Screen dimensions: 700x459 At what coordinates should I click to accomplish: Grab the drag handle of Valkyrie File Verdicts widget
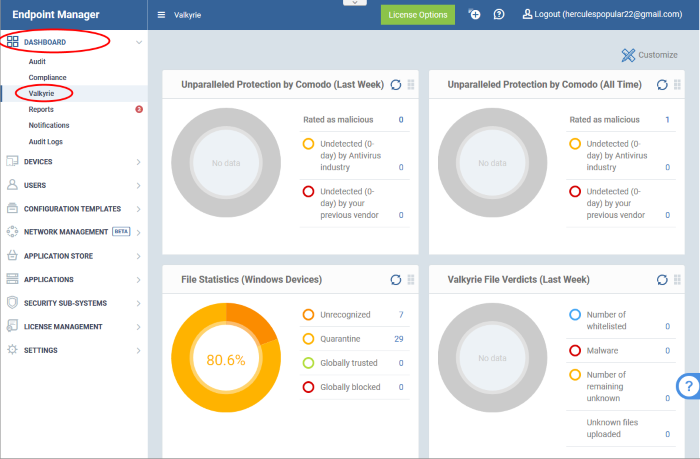677,280
